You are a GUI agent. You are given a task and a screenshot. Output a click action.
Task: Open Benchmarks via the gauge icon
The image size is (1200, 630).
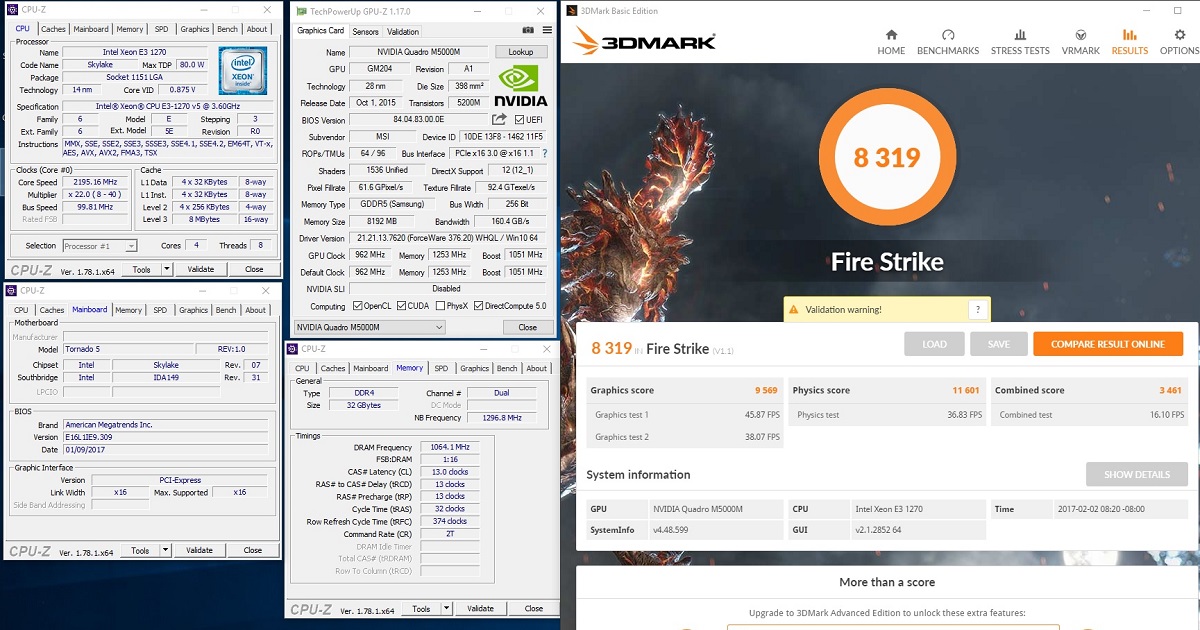pos(948,41)
